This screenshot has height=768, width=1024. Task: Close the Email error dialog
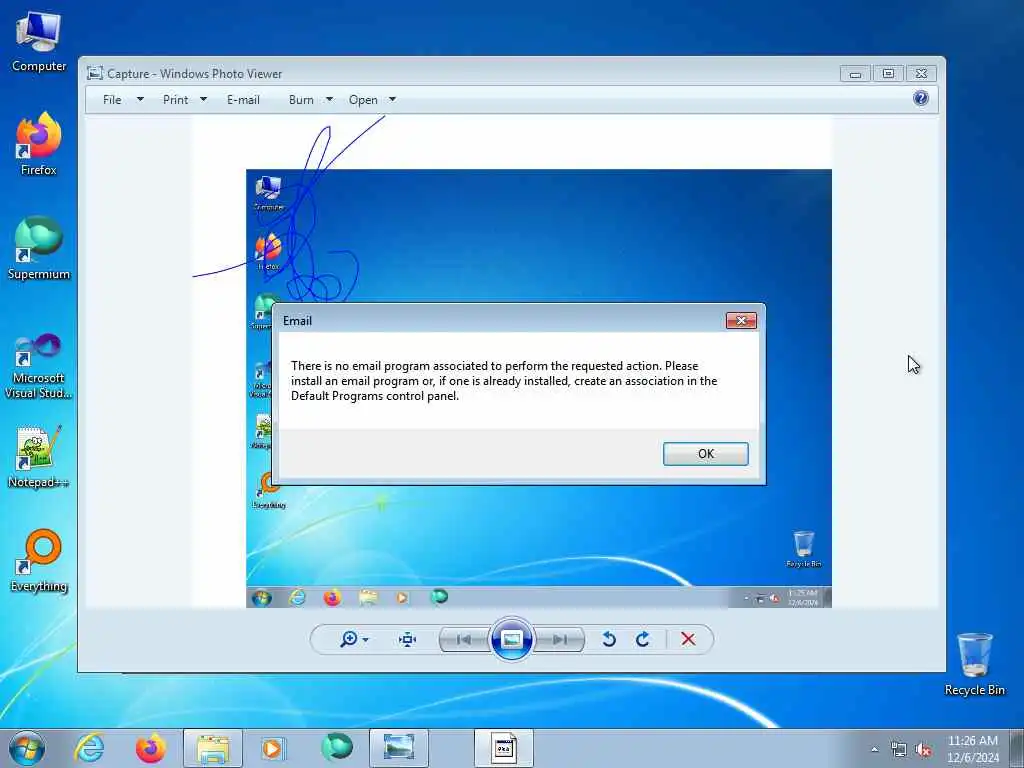[x=741, y=321]
